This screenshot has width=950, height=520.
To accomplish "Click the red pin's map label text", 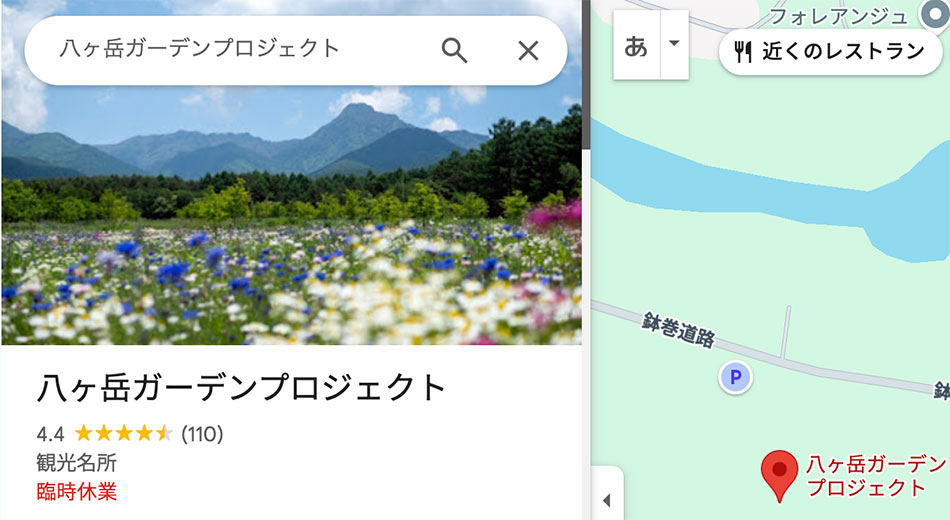I will (x=874, y=476).
